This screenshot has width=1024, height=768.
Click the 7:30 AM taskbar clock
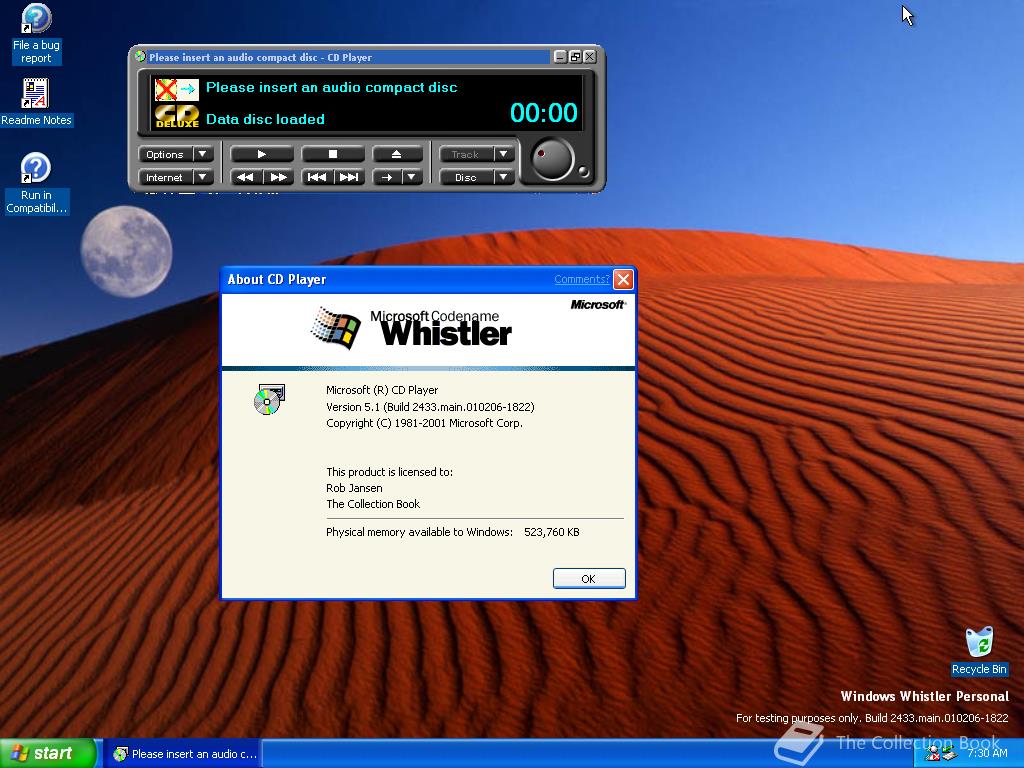coord(987,754)
